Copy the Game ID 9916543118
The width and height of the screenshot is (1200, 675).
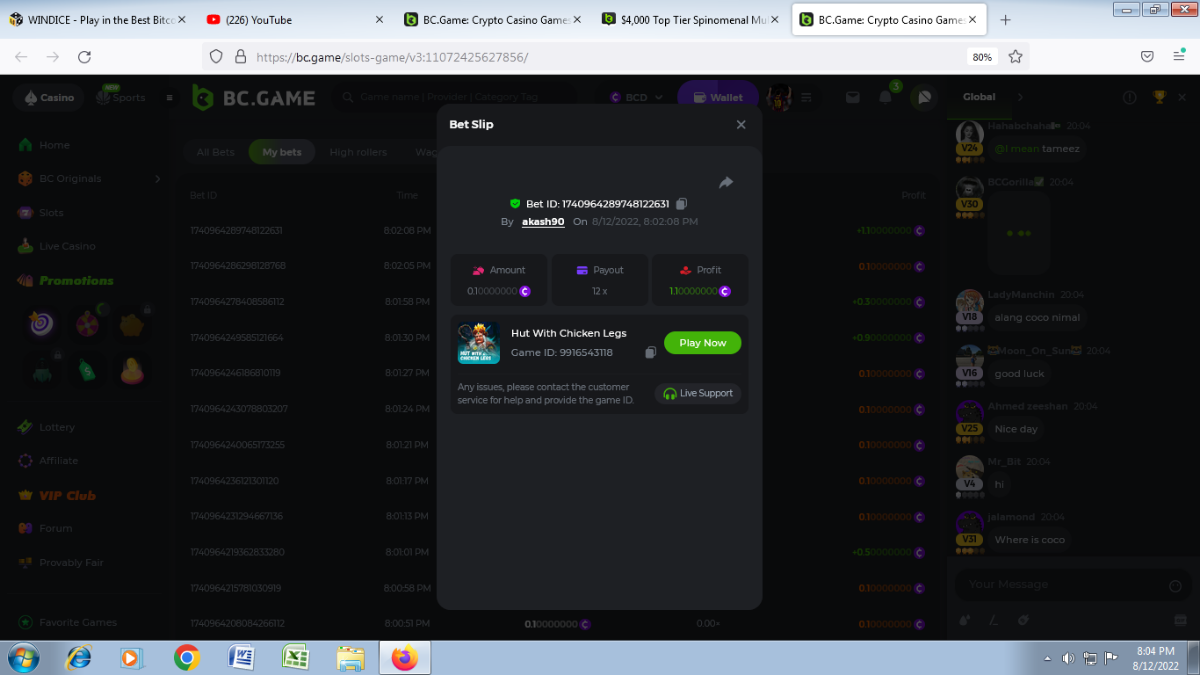click(650, 353)
